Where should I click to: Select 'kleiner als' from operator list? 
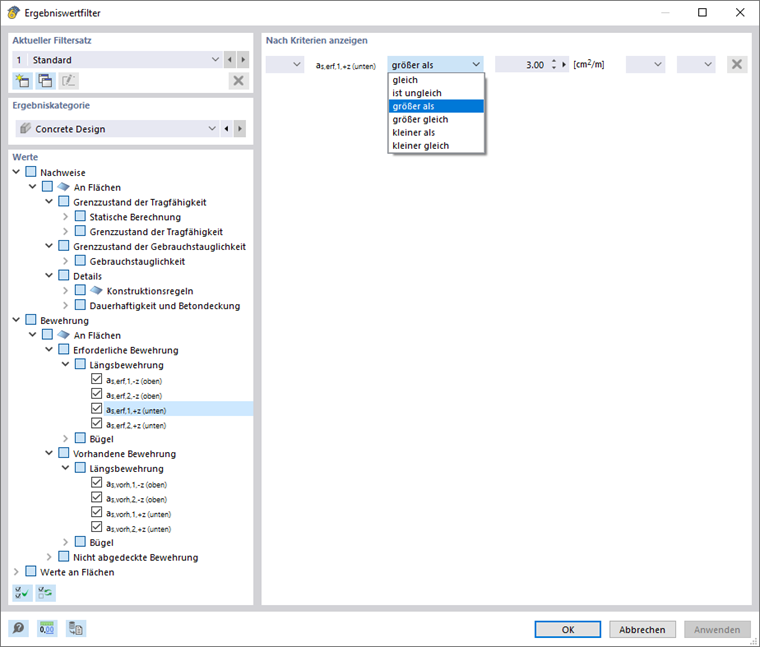point(436,132)
